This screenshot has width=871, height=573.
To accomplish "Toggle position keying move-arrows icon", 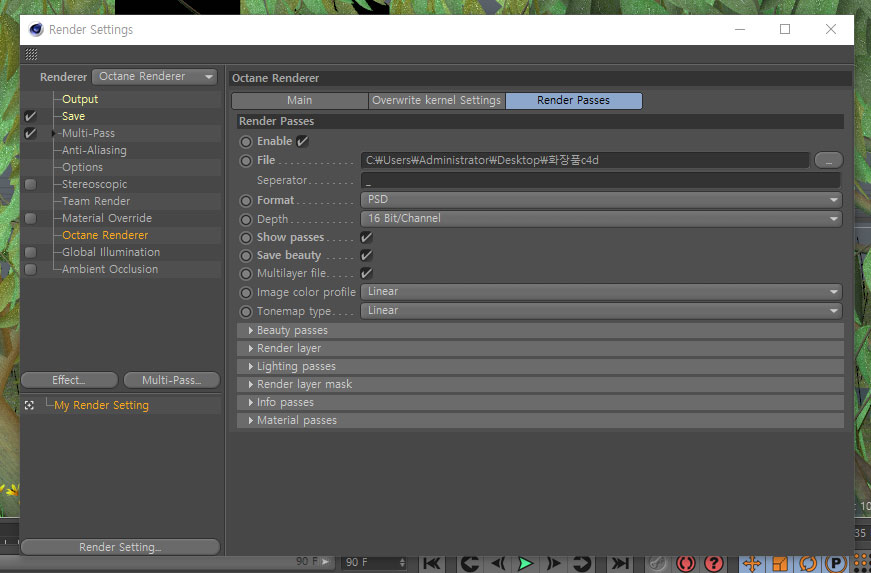I will 752,563.
